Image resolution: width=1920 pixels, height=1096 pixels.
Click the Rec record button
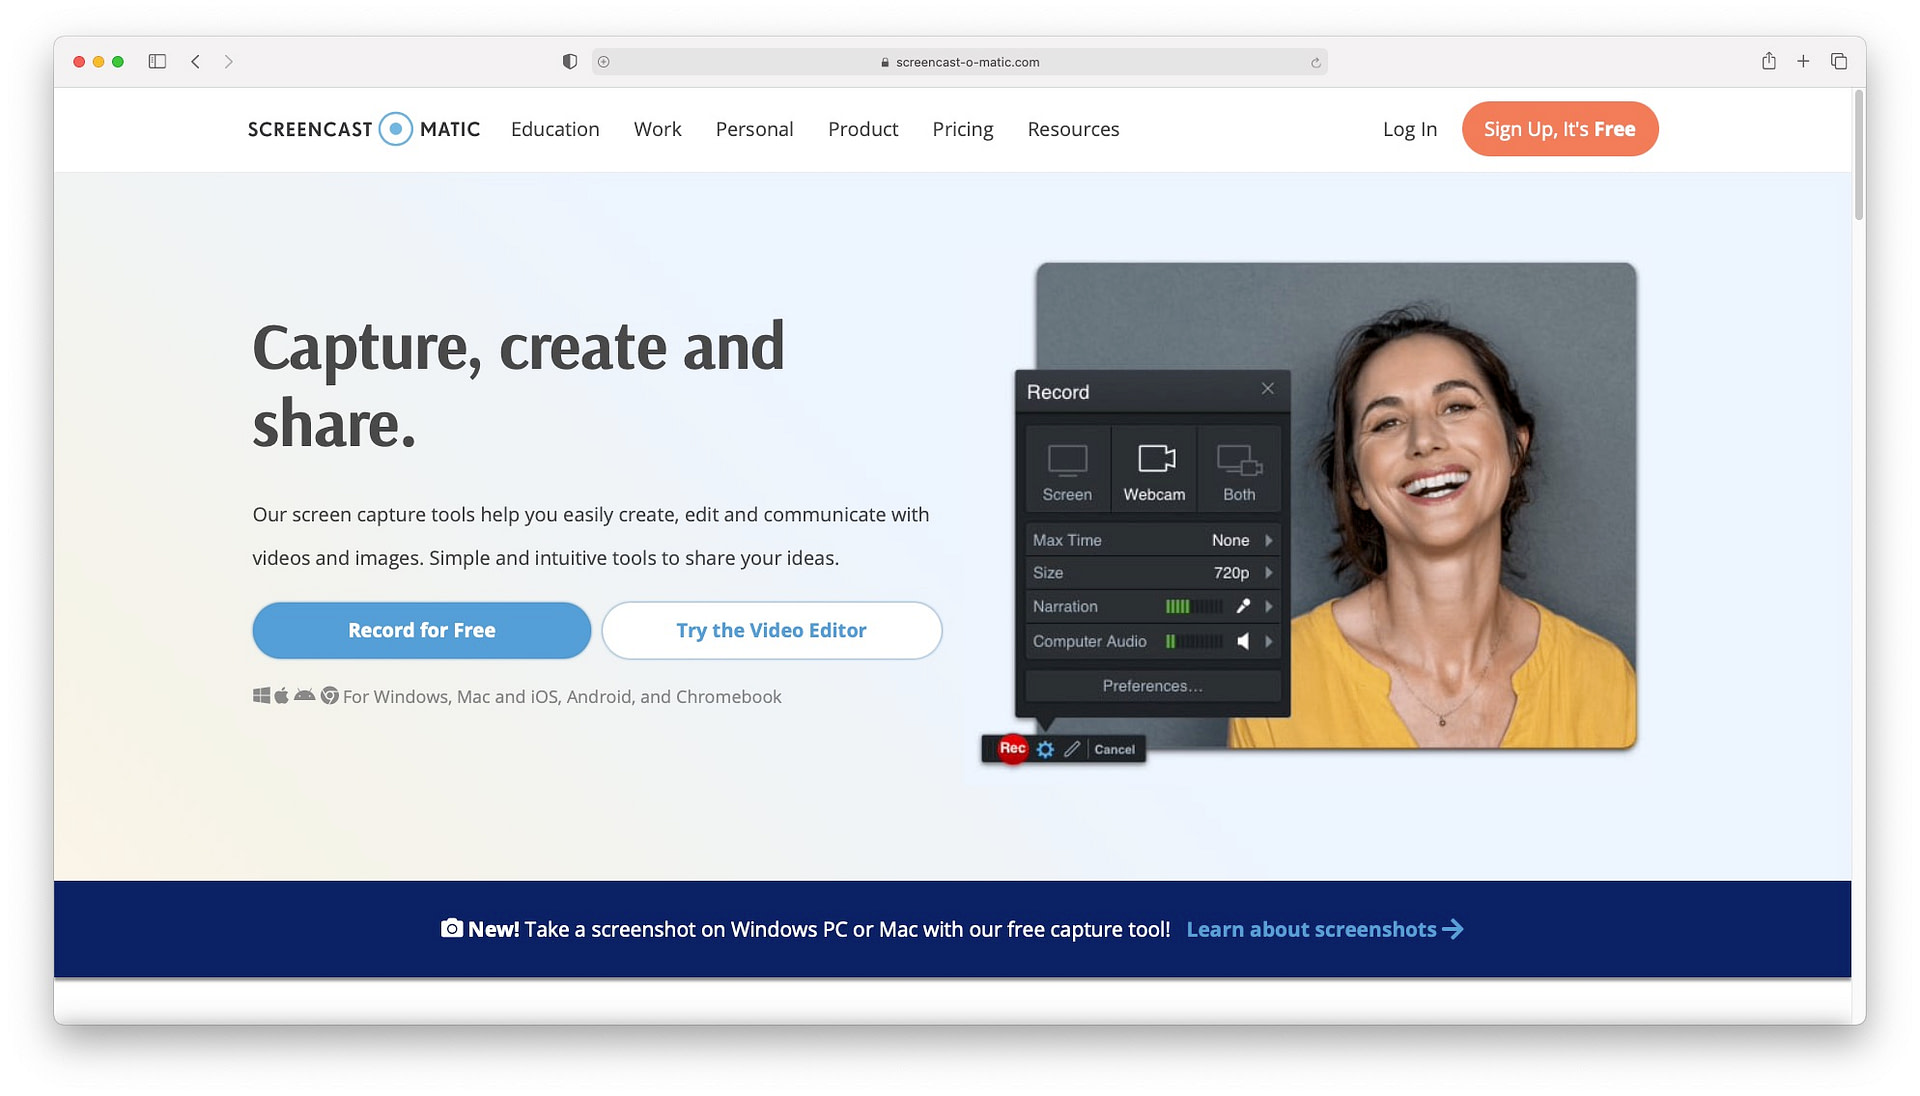(1011, 748)
